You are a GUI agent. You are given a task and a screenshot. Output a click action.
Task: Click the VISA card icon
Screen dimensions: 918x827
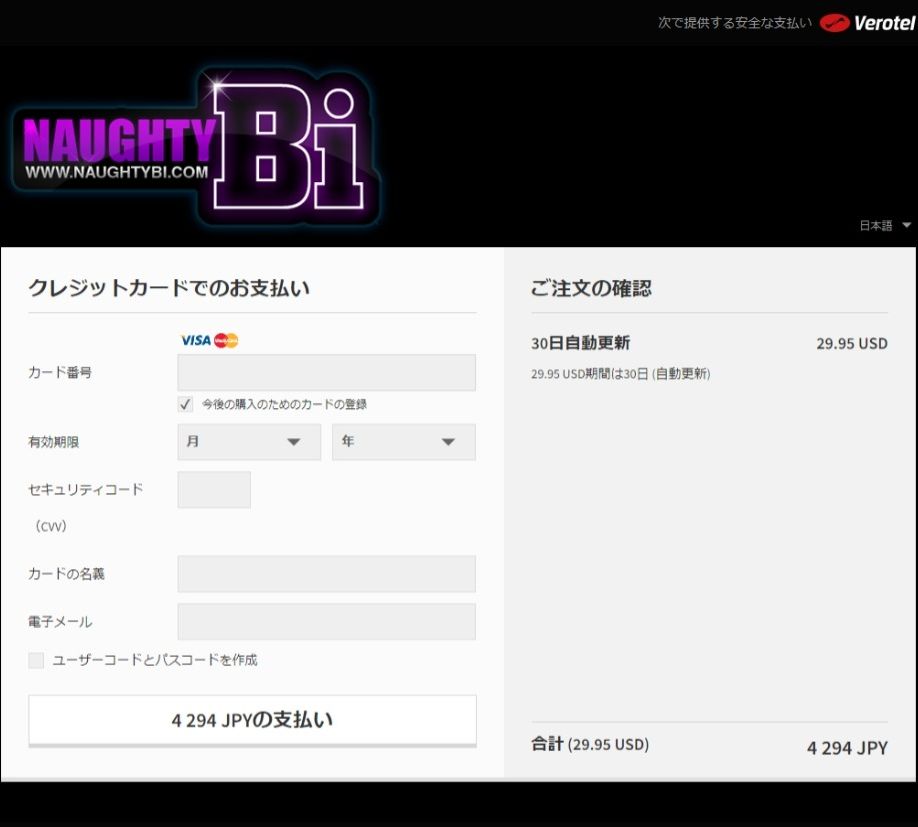196,340
